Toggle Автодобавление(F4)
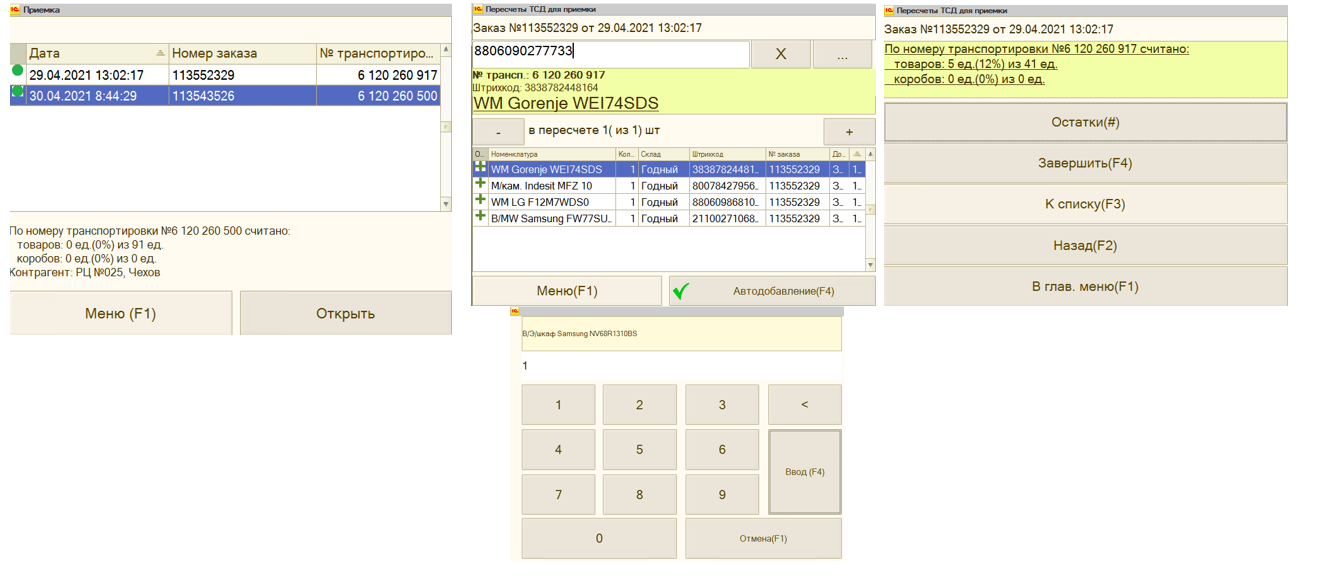The width and height of the screenshot is (1318, 587). [x=772, y=291]
